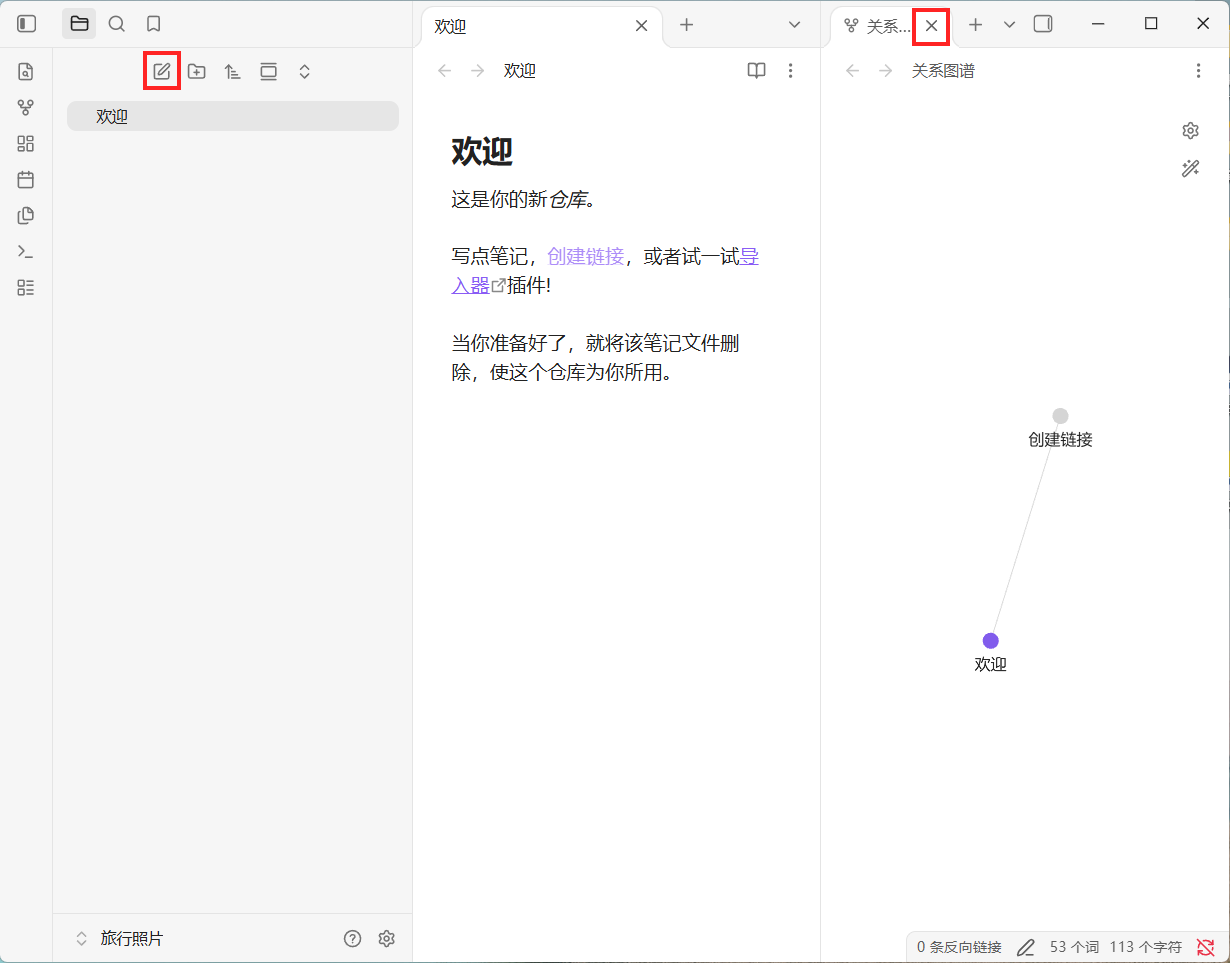Viewport: 1230px width, 963px height.
Task: Open tab list dropdown in graph pane
Action: [x=1009, y=25]
